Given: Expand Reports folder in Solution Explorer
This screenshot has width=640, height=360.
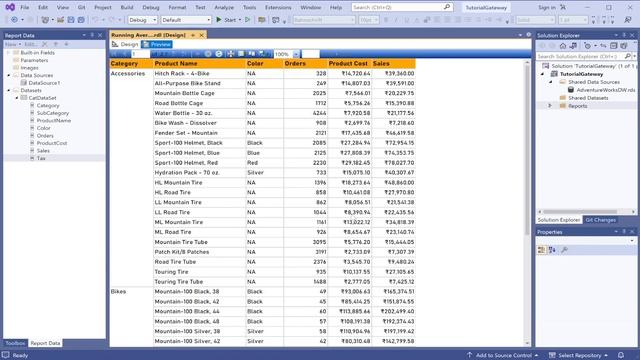Looking at the screenshot, I should pyautogui.click(x=550, y=106).
